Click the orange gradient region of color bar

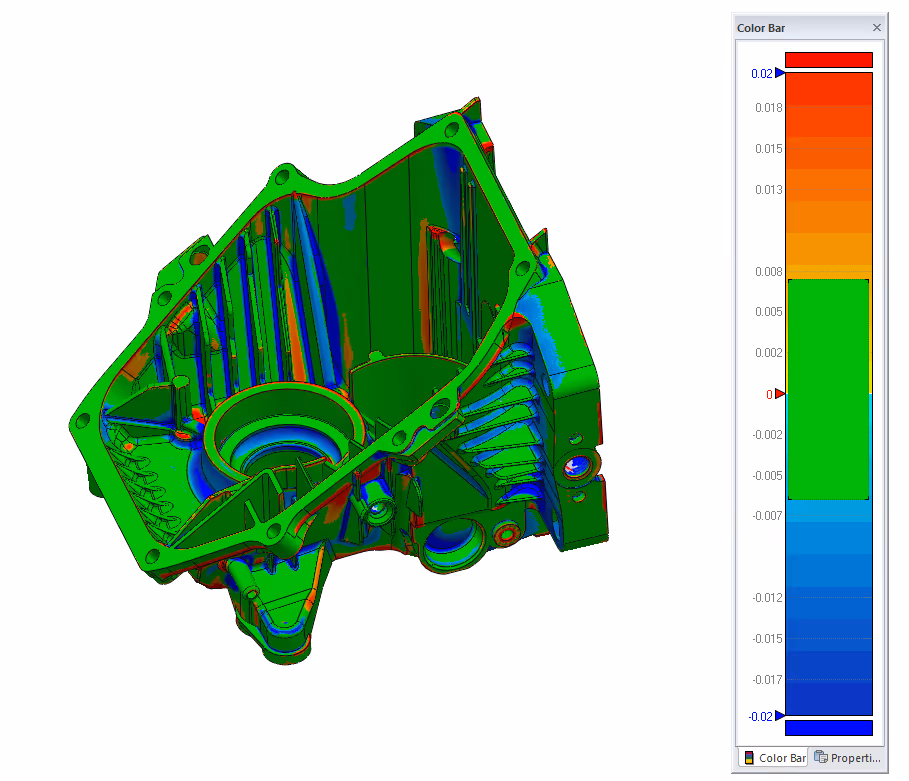[828, 174]
